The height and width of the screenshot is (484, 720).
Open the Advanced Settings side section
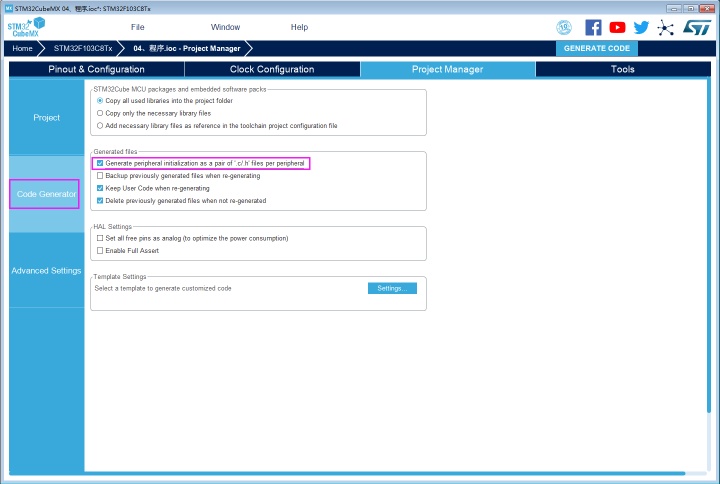[x=46, y=270]
